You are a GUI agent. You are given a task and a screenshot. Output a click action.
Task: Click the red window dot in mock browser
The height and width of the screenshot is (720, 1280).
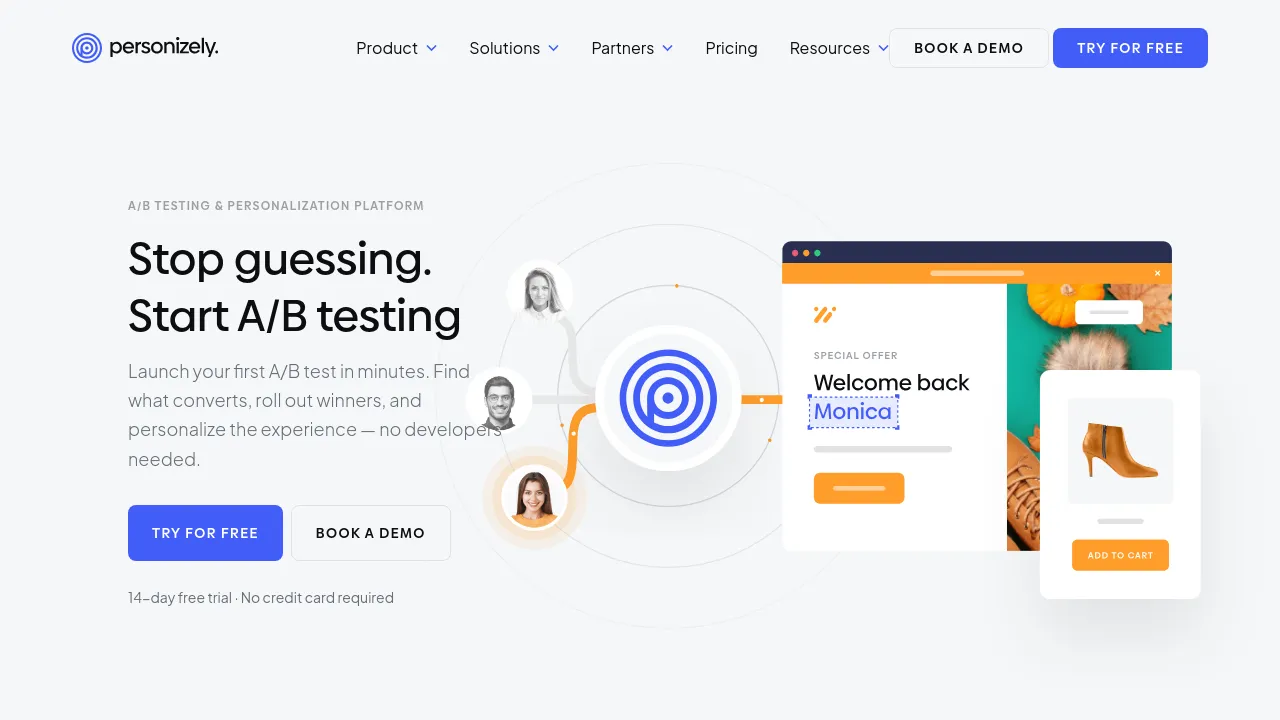pos(795,253)
